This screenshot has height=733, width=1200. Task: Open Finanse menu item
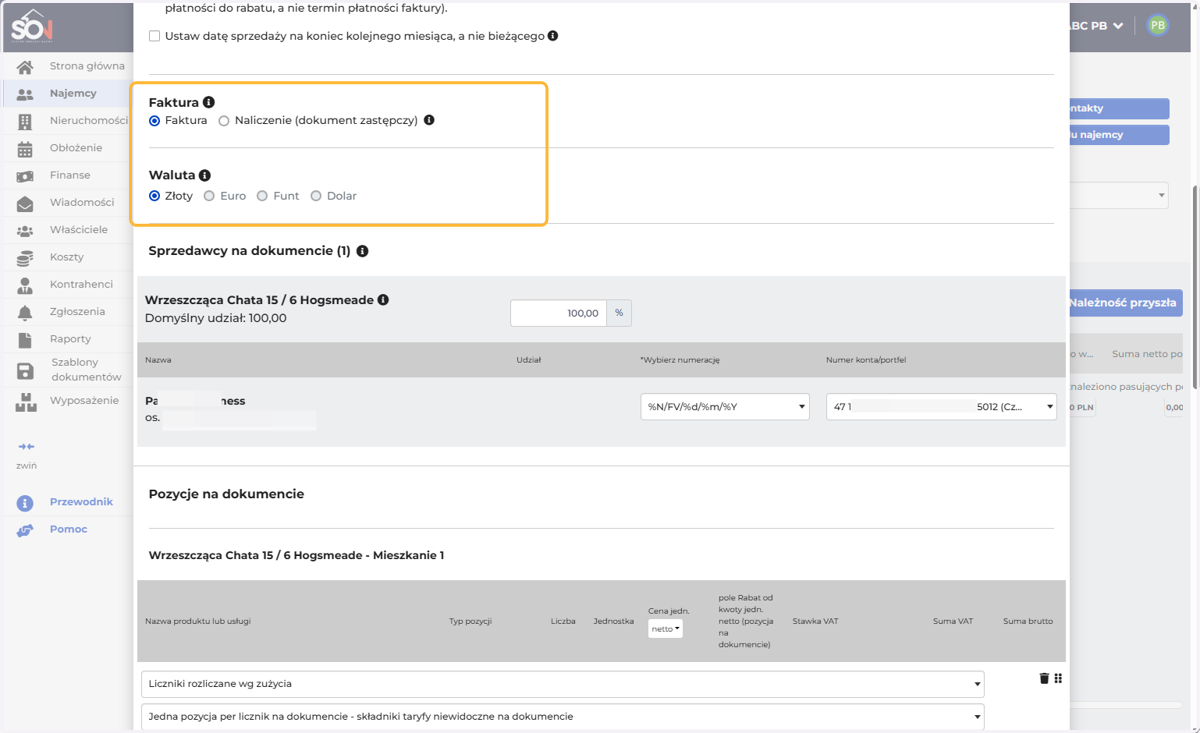click(x=70, y=175)
